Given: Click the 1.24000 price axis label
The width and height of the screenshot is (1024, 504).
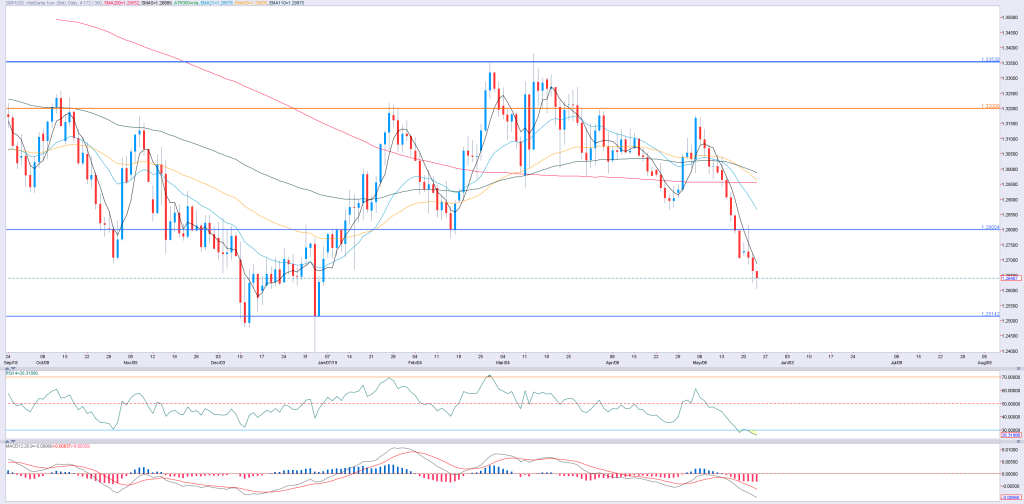Looking at the screenshot, I should pyautogui.click(x=1011, y=351).
